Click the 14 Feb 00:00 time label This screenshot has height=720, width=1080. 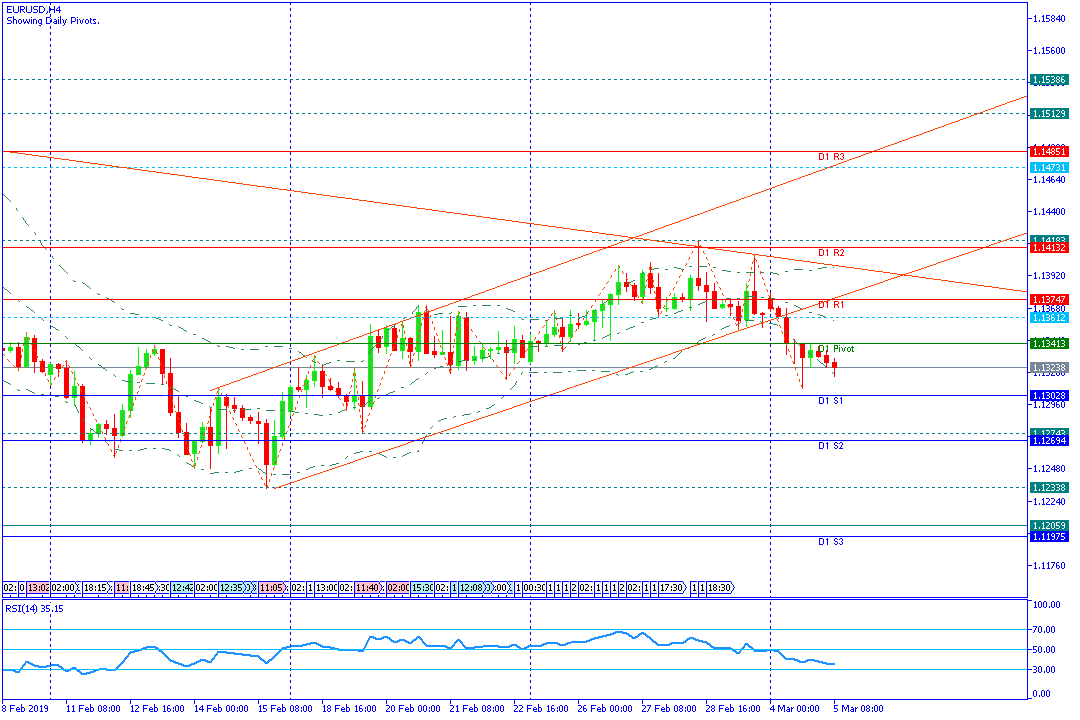coord(220,708)
